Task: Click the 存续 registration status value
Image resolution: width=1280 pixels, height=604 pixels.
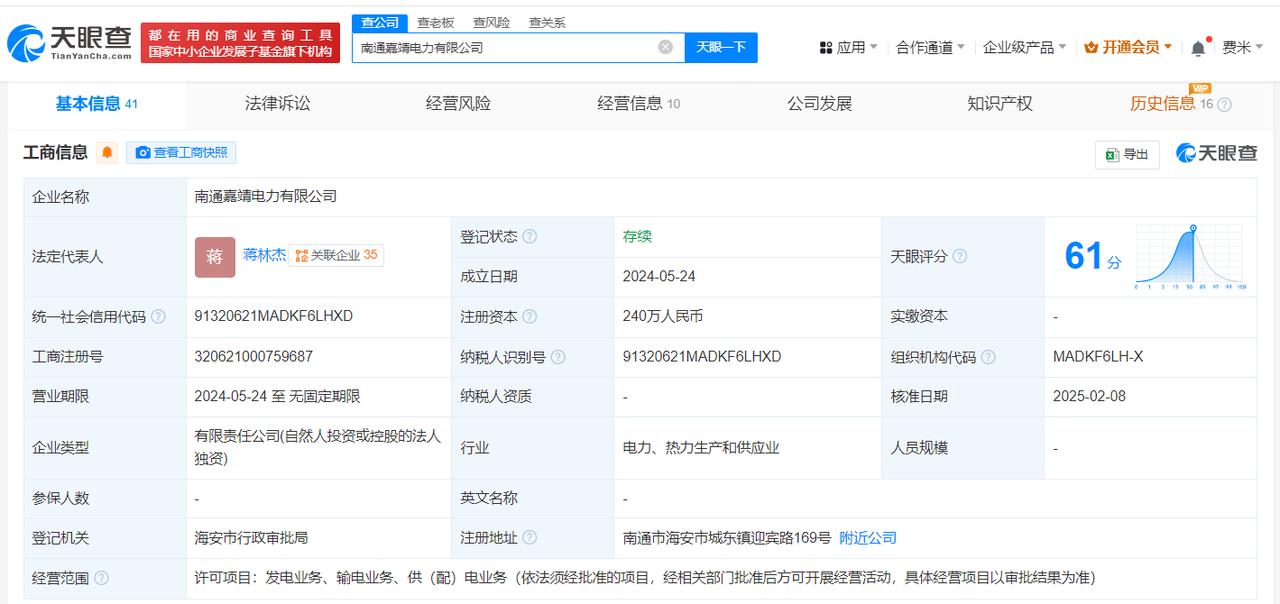Action: 637,236
